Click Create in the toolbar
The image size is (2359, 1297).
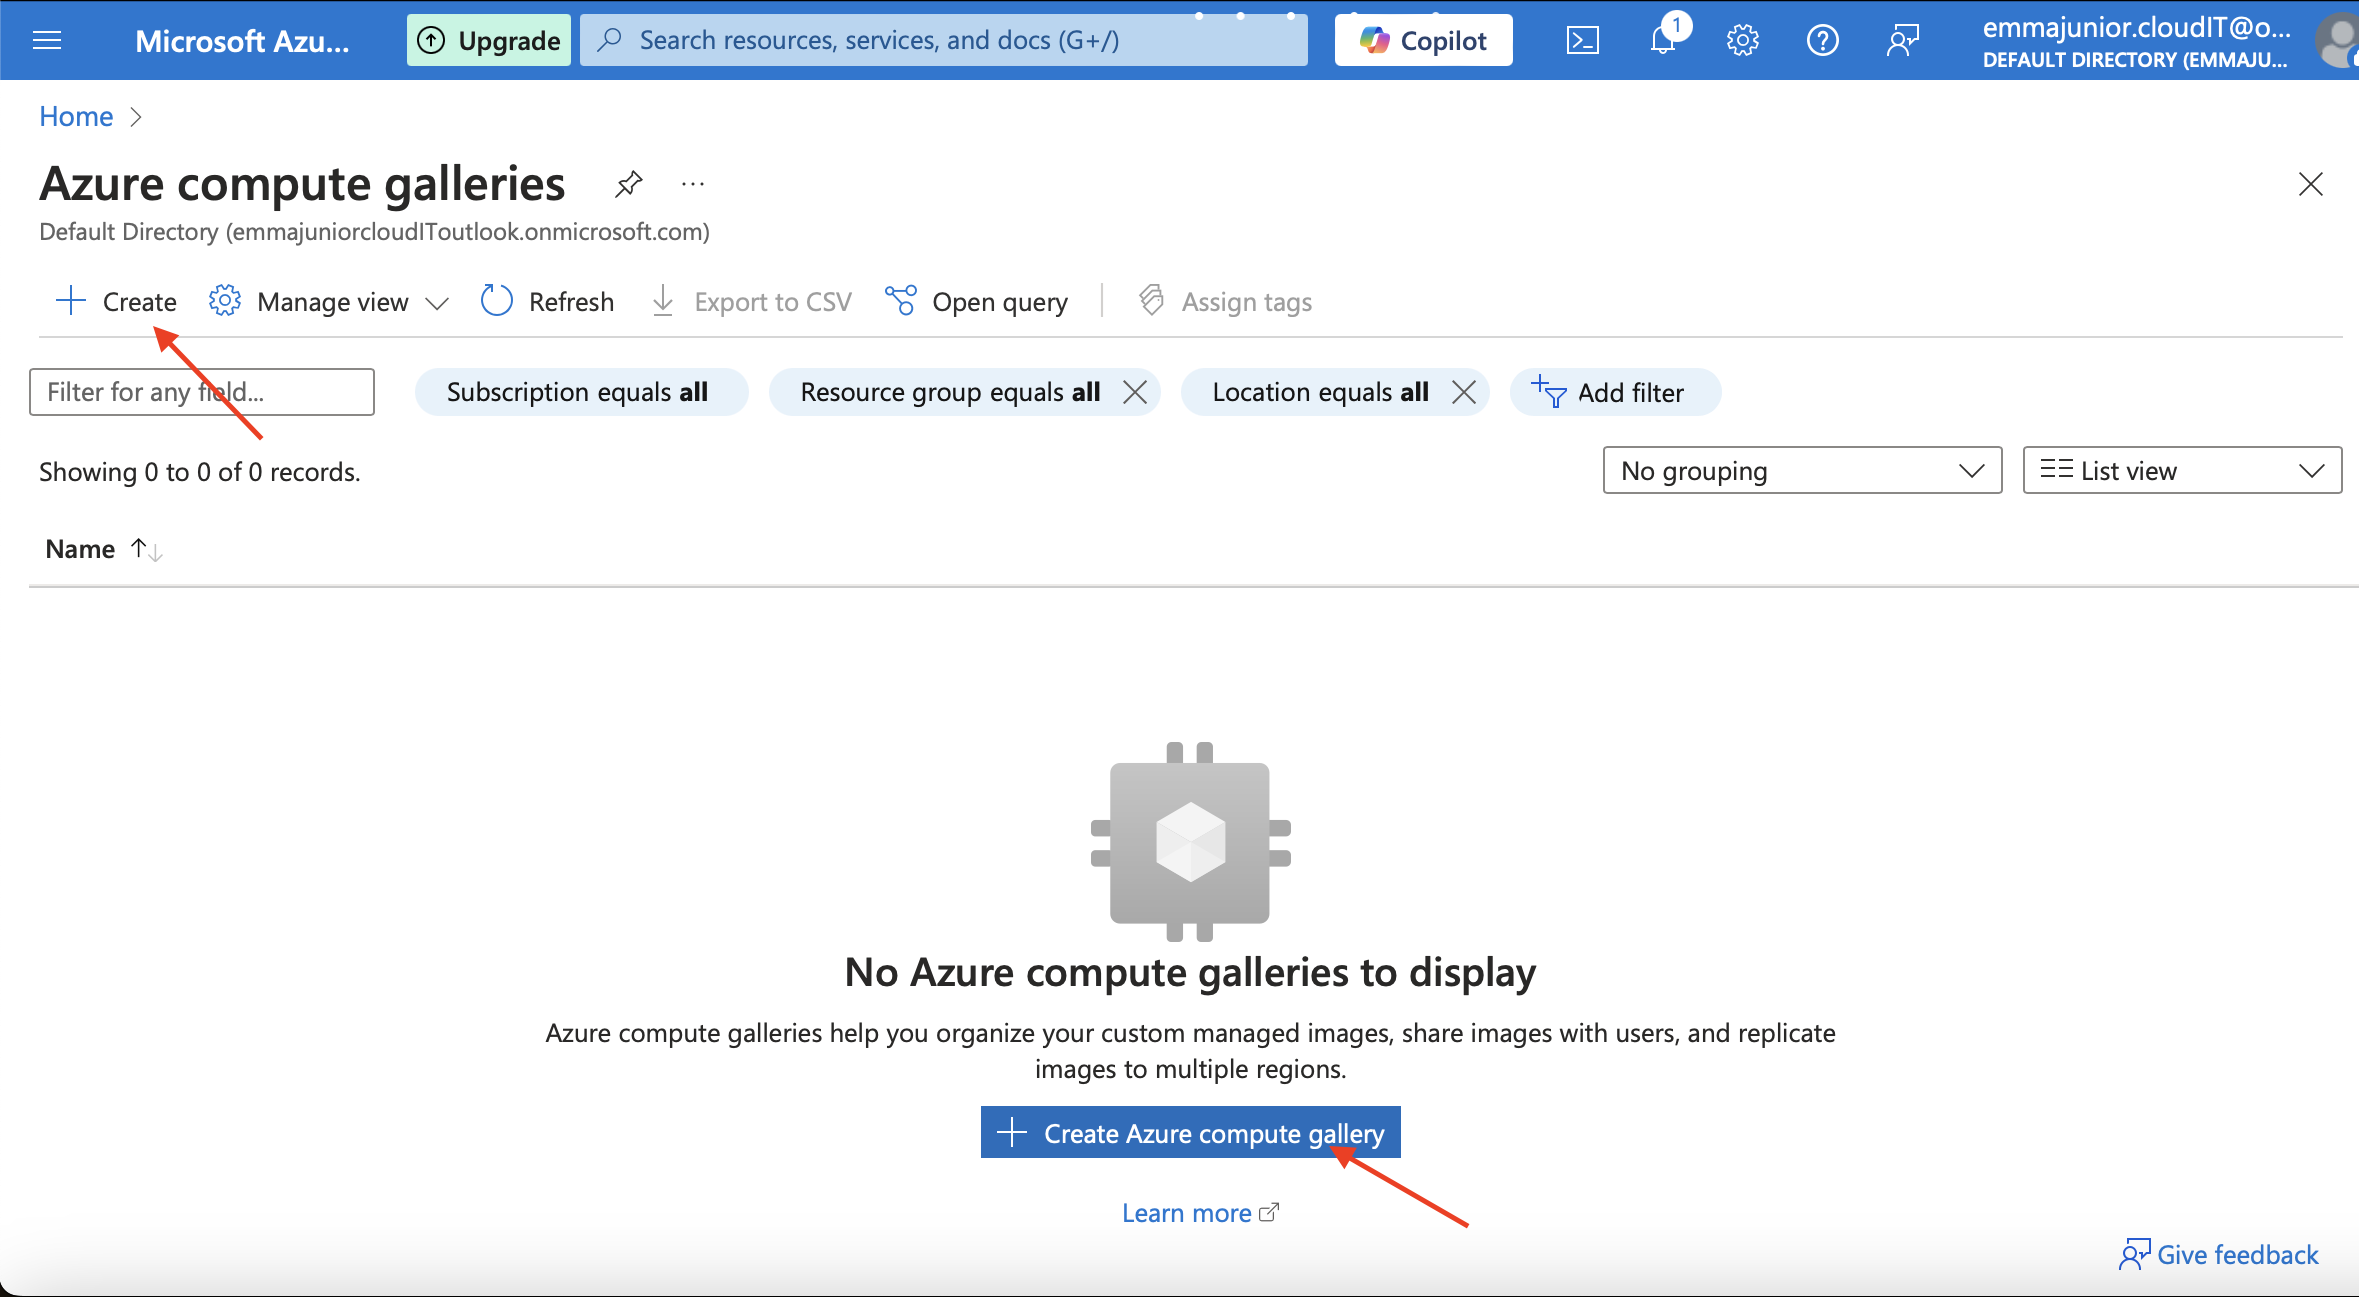click(x=116, y=301)
